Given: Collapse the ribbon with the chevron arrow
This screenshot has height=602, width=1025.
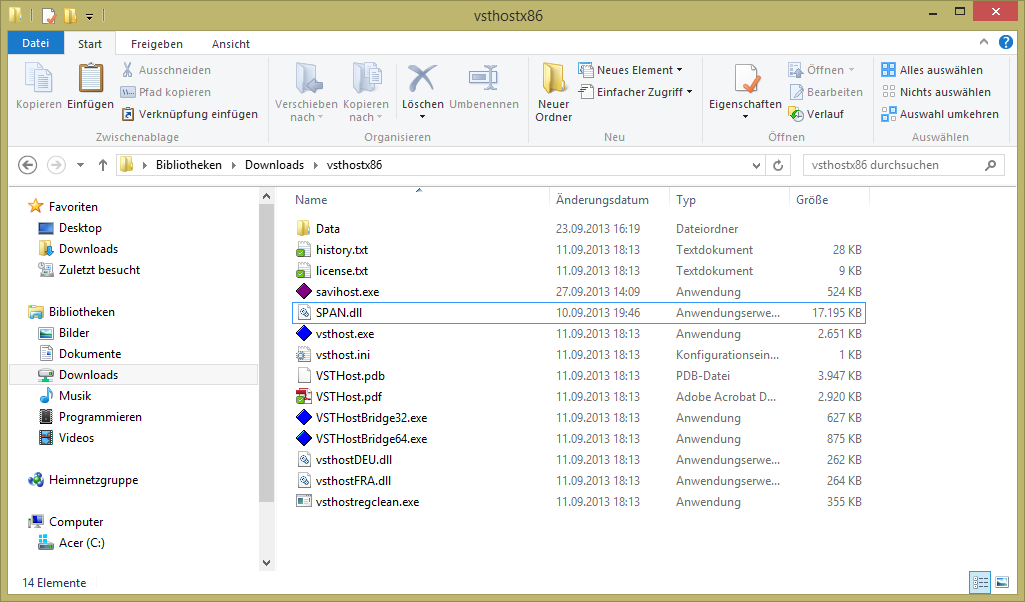Looking at the screenshot, I should click(988, 43).
